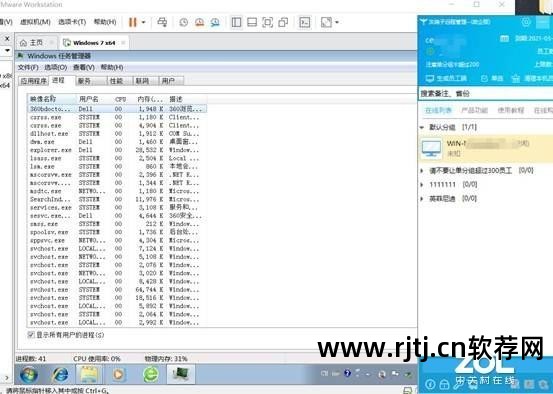Click the orange pause VM button
Viewport: 553px width, 394px height.
(x=133, y=22)
